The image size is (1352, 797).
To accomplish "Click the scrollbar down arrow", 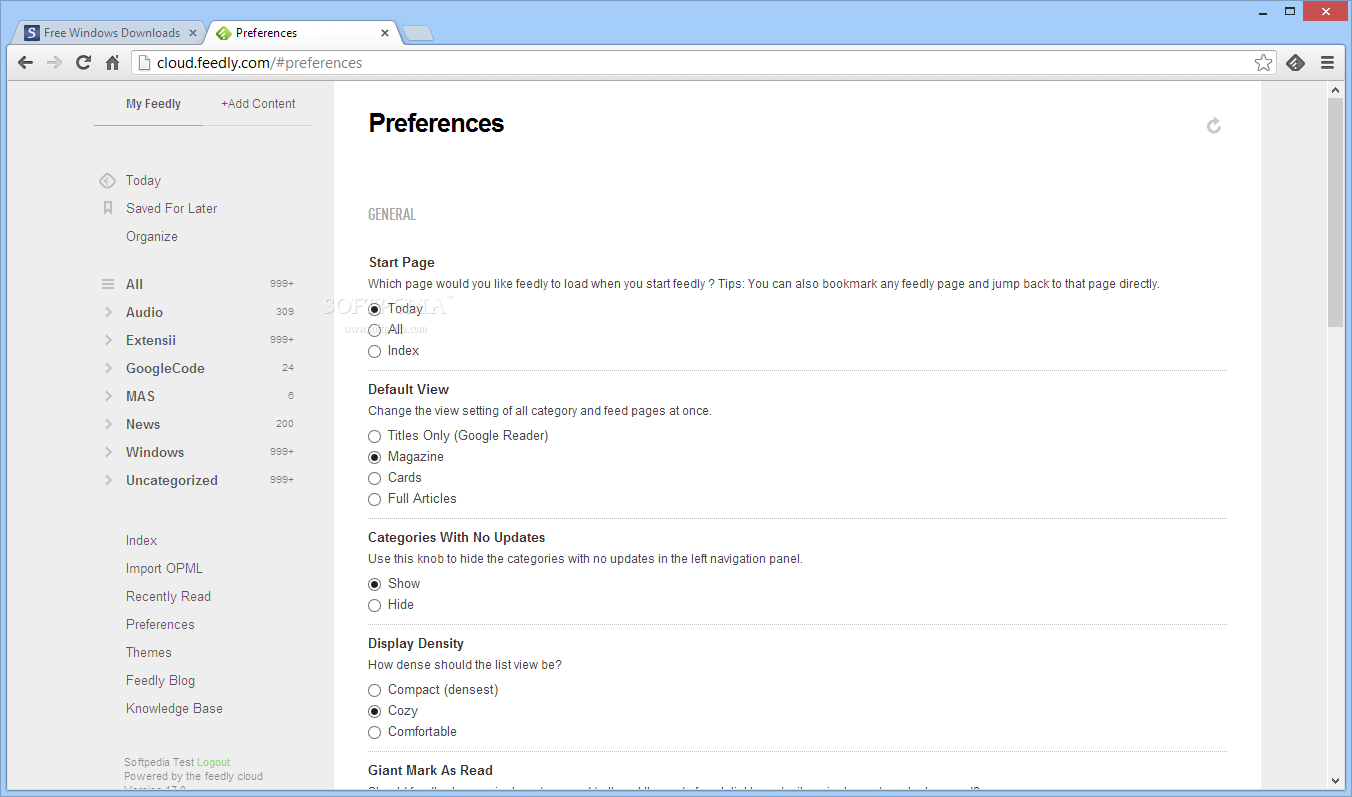I will (x=1335, y=780).
